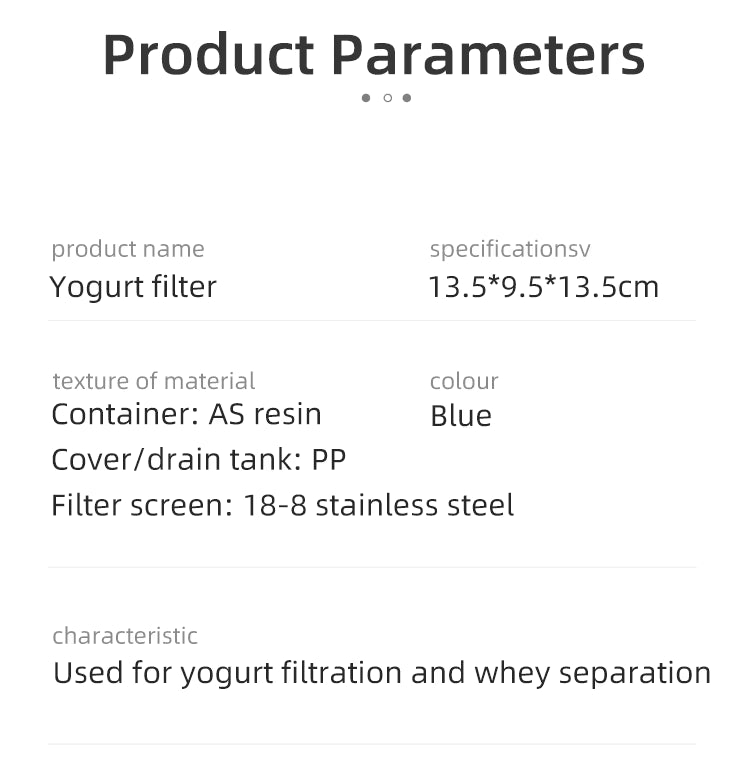This screenshot has height=783, width=750.
Task: Click the left dot under the title
Action: coord(366,98)
